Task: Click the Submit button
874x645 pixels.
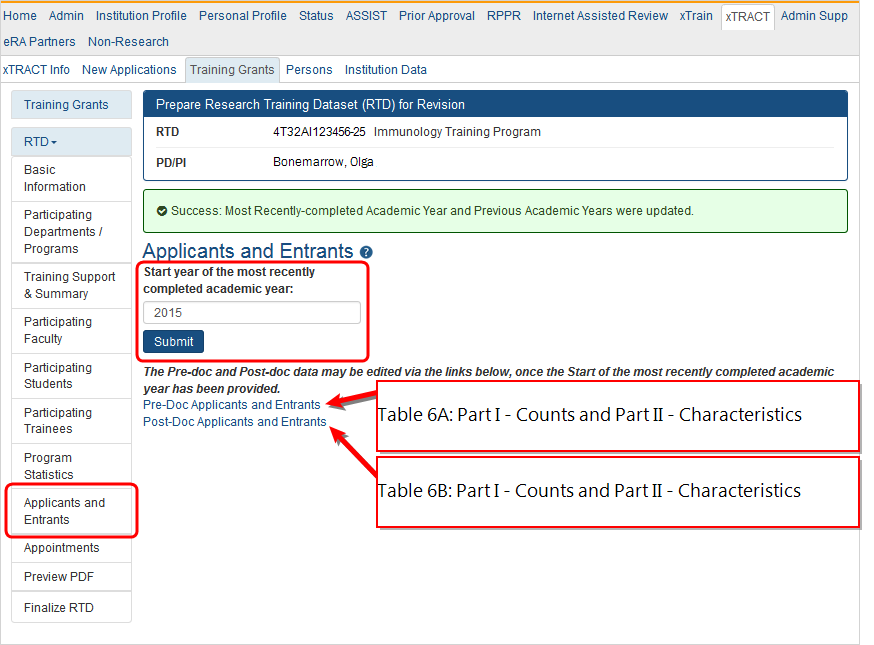Action: 174,341
